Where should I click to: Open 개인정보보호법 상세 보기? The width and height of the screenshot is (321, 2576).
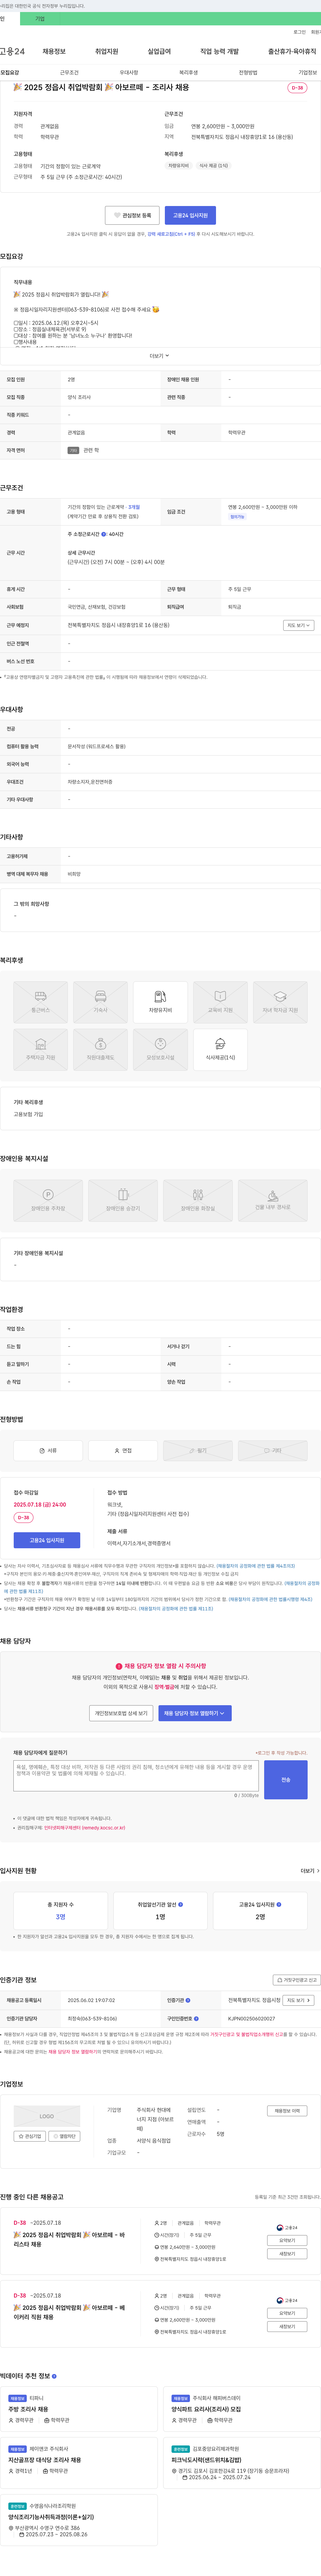tap(121, 1713)
